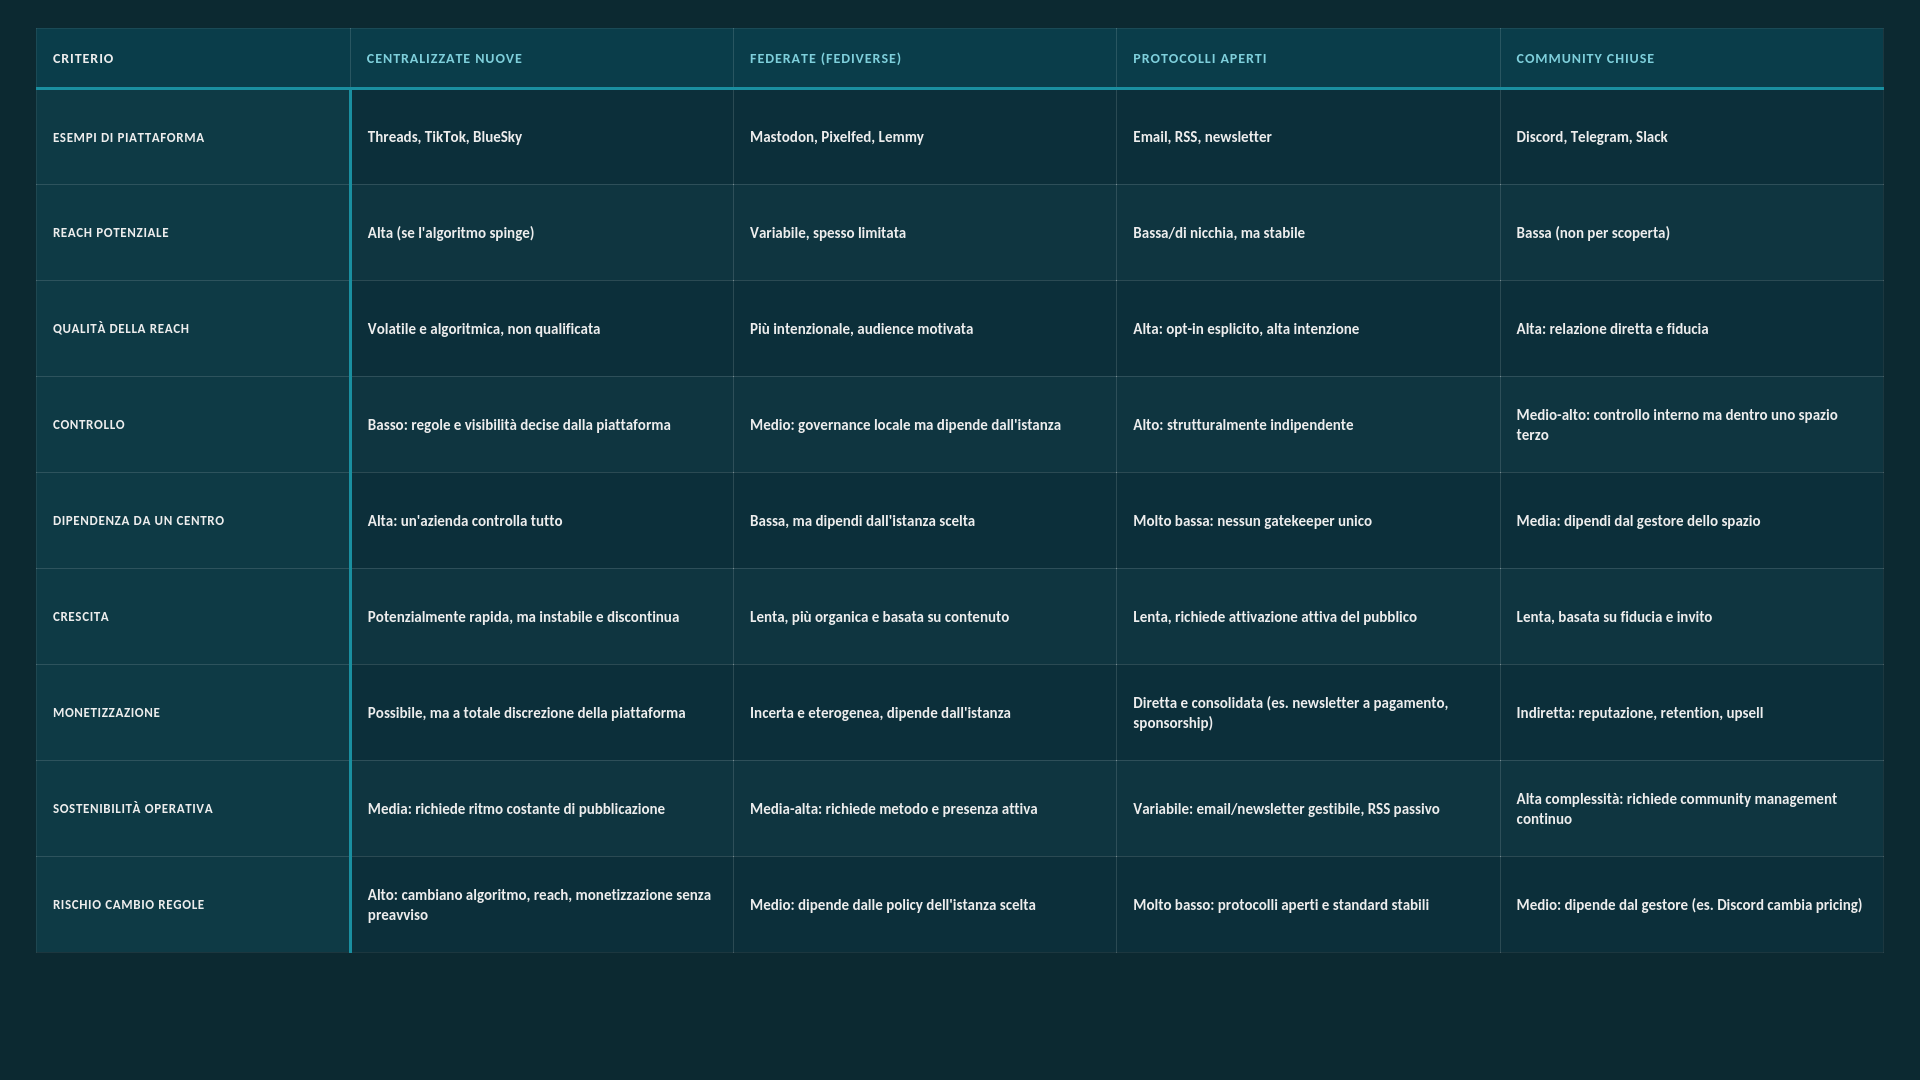This screenshot has height=1080, width=1920.
Task: Click the Molto bassa: nessun gatekeeper unico cell
Action: coord(1251,521)
